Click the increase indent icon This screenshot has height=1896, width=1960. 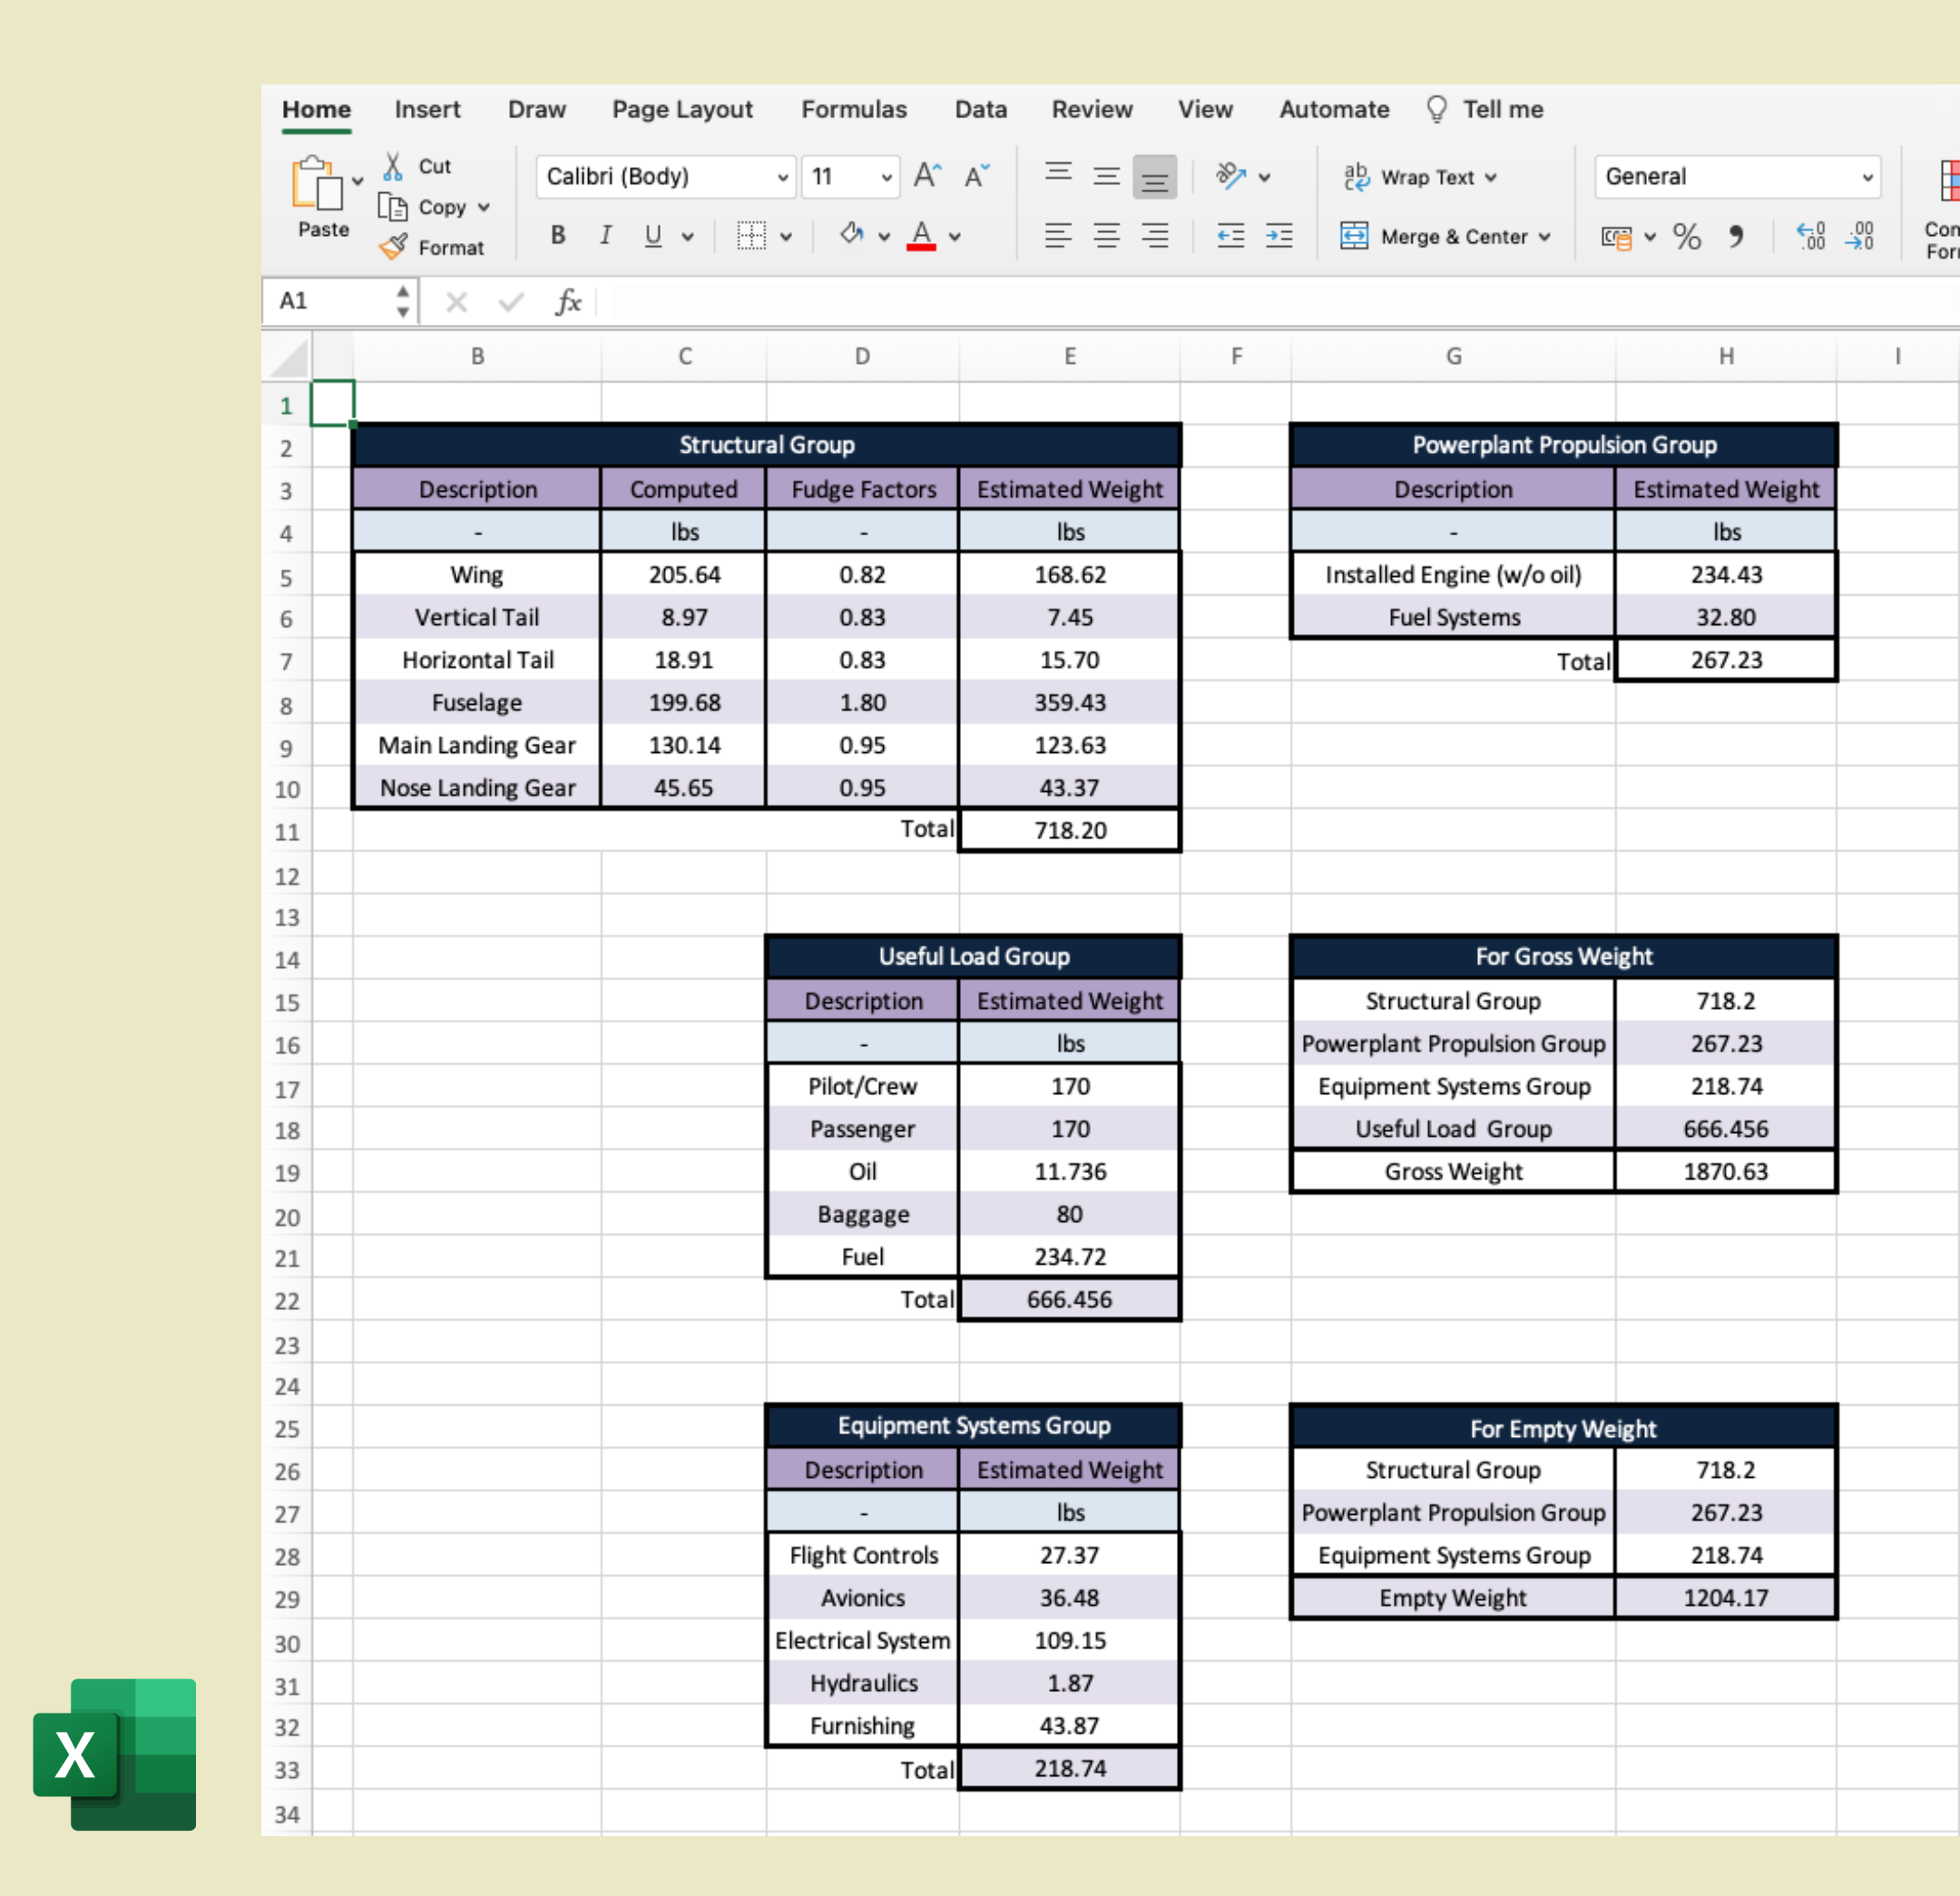point(1279,236)
